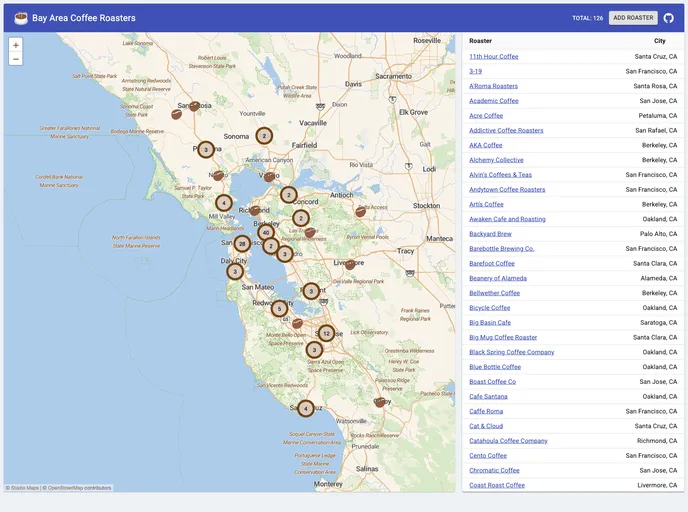The height and width of the screenshot is (512, 688).
Task: Open the Coast Roast Coffee link
Action: coord(497,485)
